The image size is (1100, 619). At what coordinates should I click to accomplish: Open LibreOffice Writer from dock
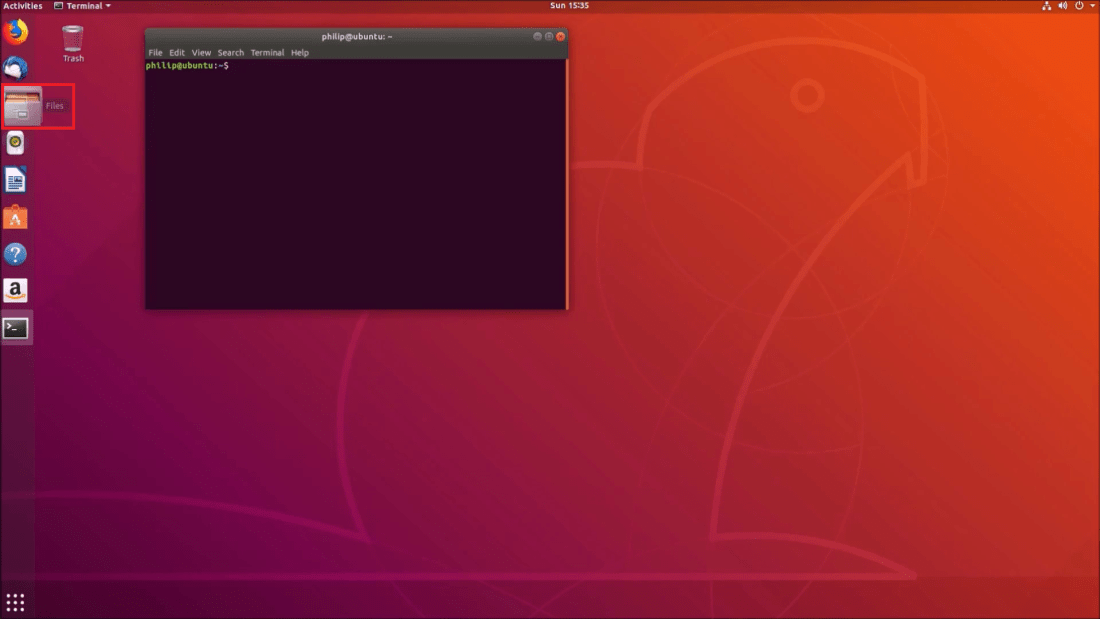tap(16, 180)
